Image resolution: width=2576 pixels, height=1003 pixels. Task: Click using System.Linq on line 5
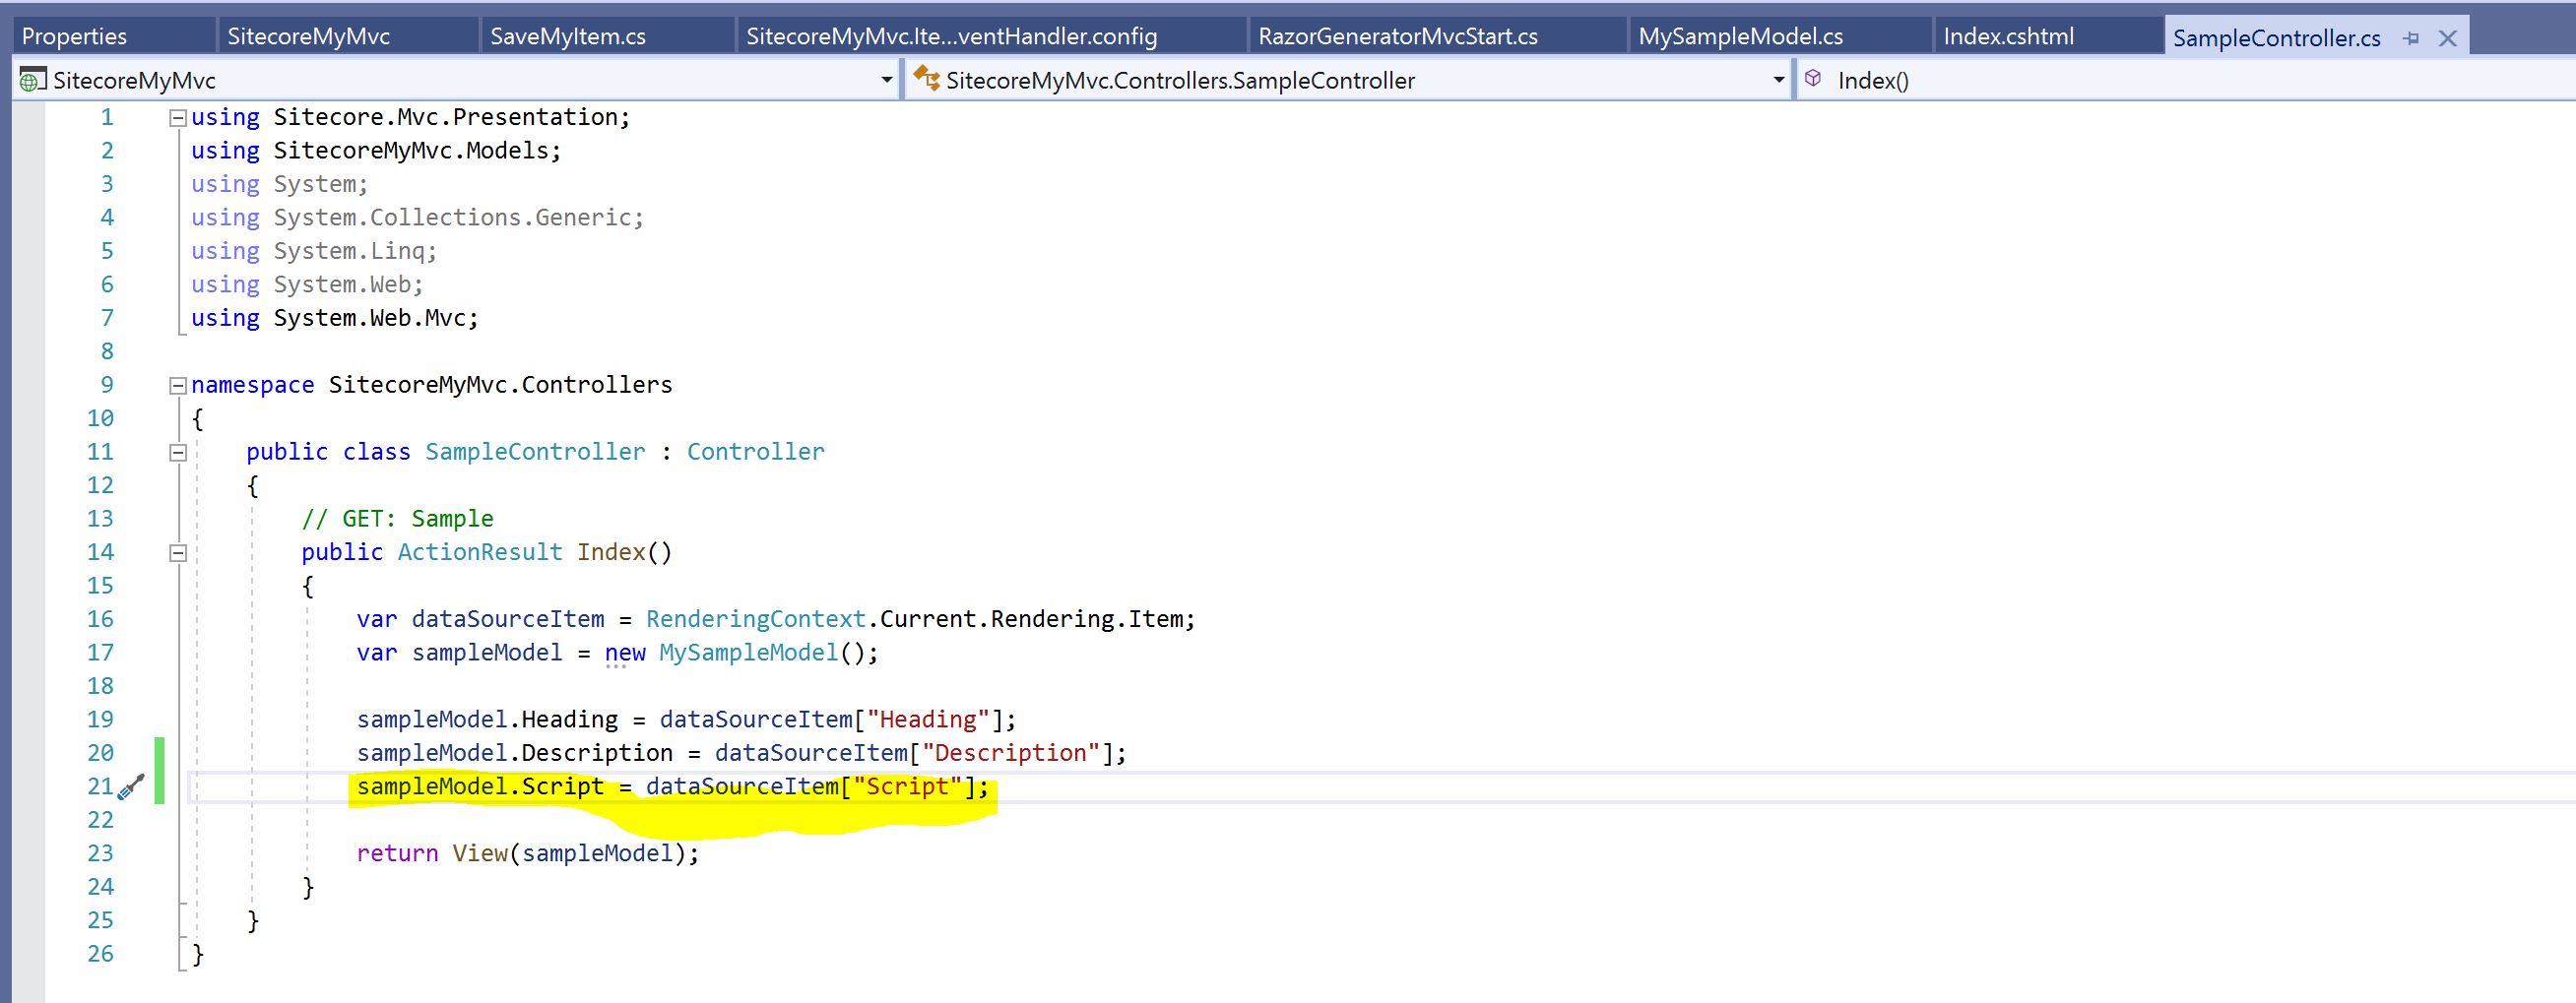point(314,252)
